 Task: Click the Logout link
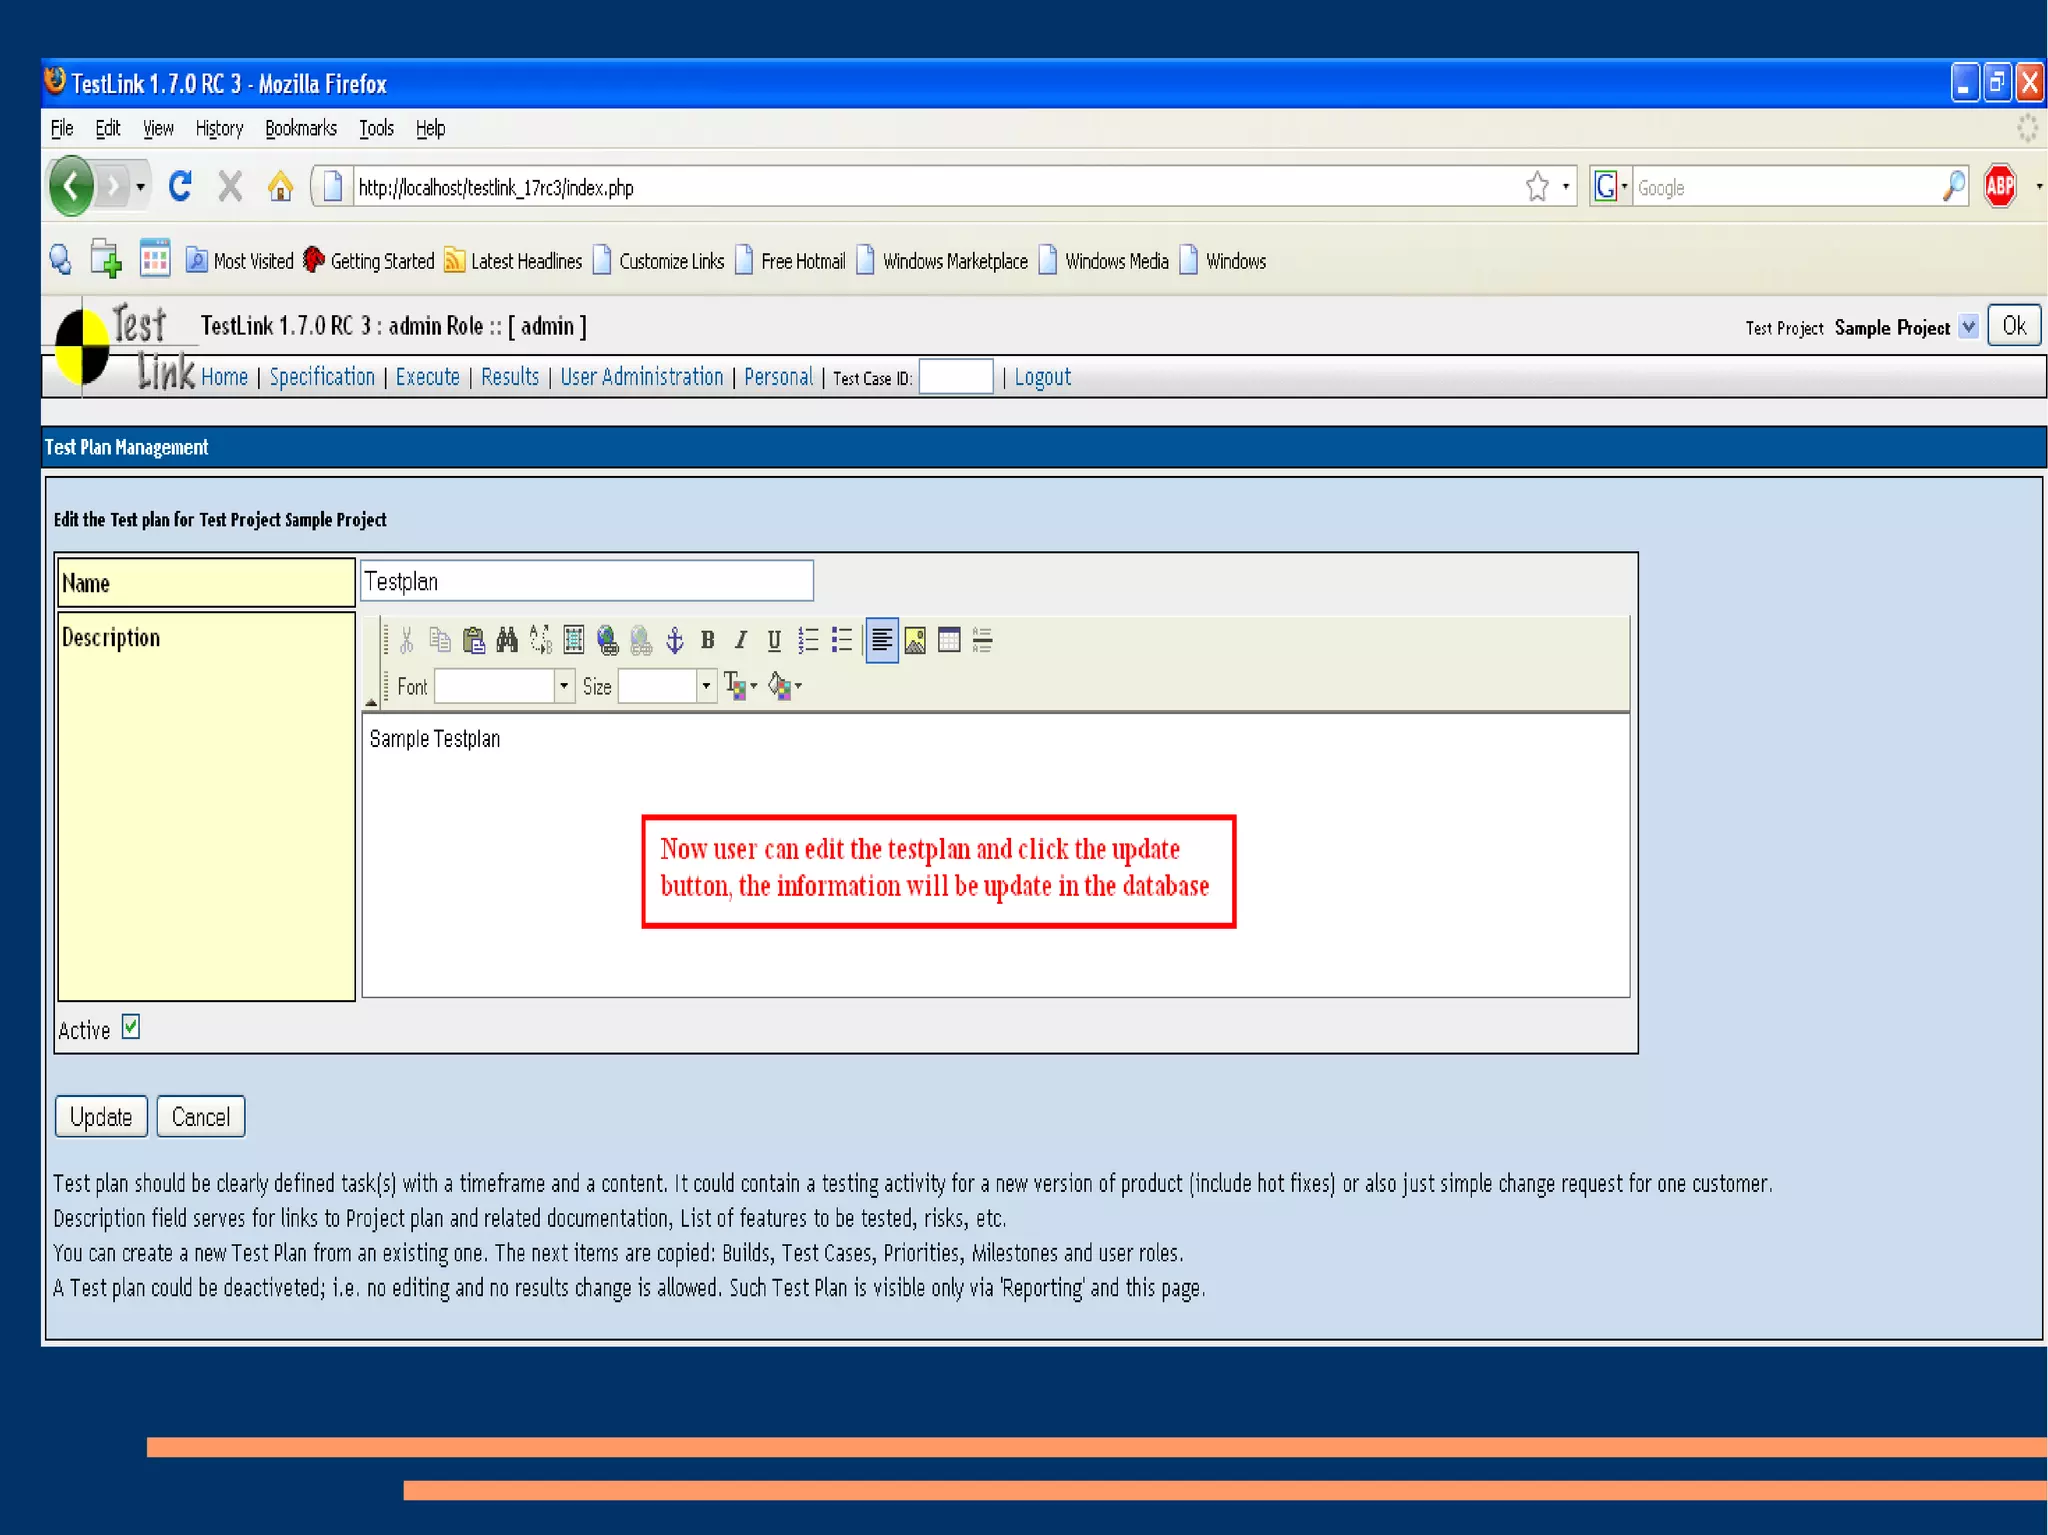click(x=1043, y=377)
